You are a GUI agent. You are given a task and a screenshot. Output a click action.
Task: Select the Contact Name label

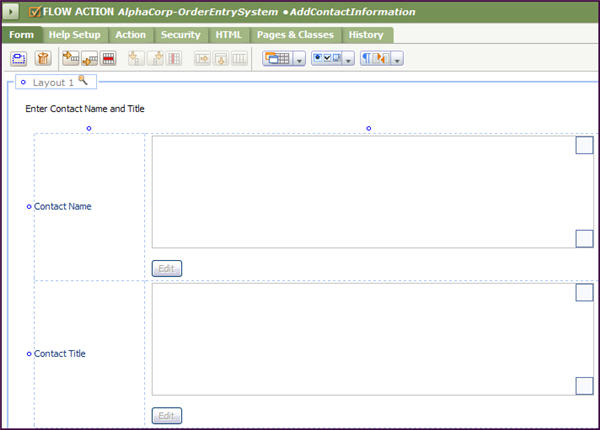coord(63,207)
